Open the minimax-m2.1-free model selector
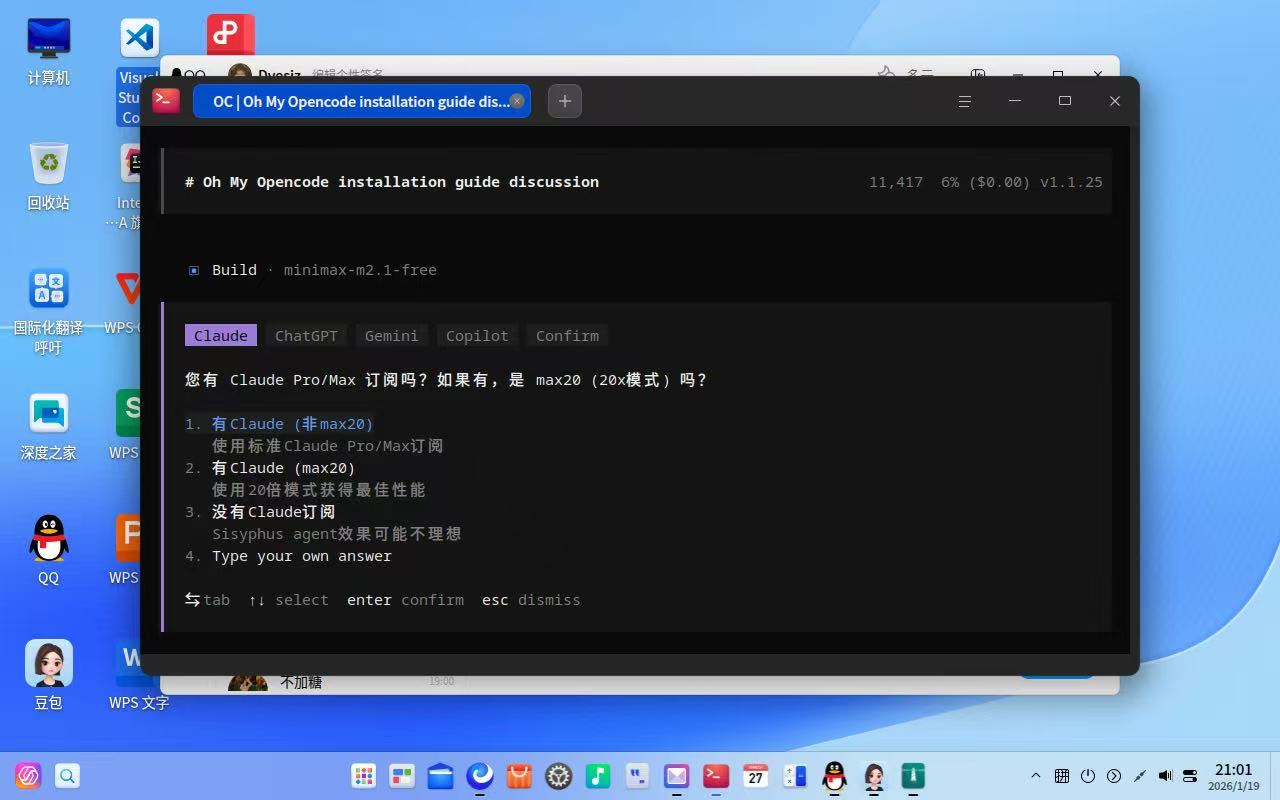The image size is (1280, 800). 360,269
